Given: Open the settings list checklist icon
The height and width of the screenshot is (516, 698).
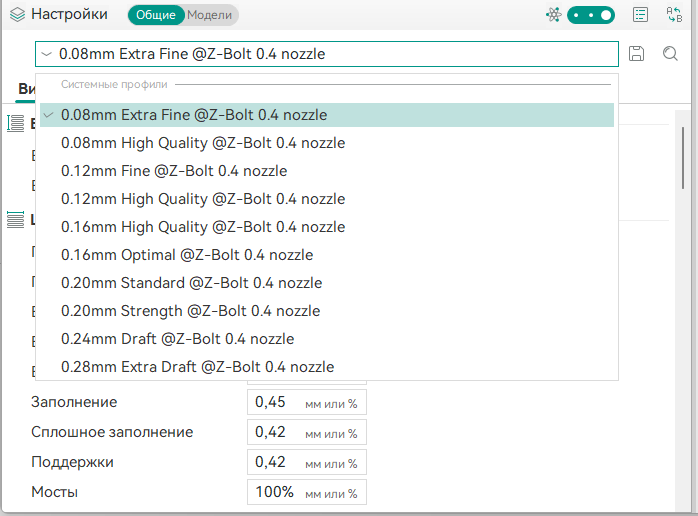Looking at the screenshot, I should (640, 15).
